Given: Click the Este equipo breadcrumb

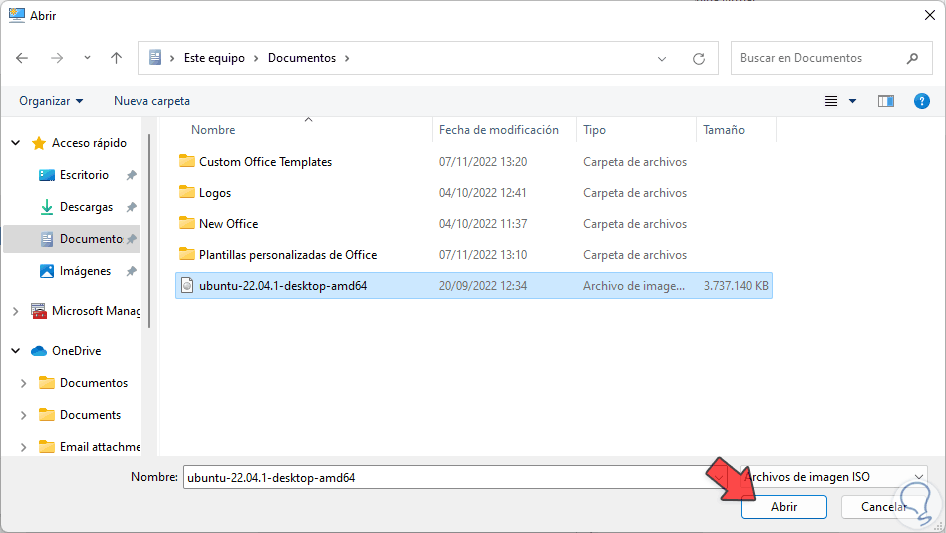Looking at the screenshot, I should tap(214, 58).
